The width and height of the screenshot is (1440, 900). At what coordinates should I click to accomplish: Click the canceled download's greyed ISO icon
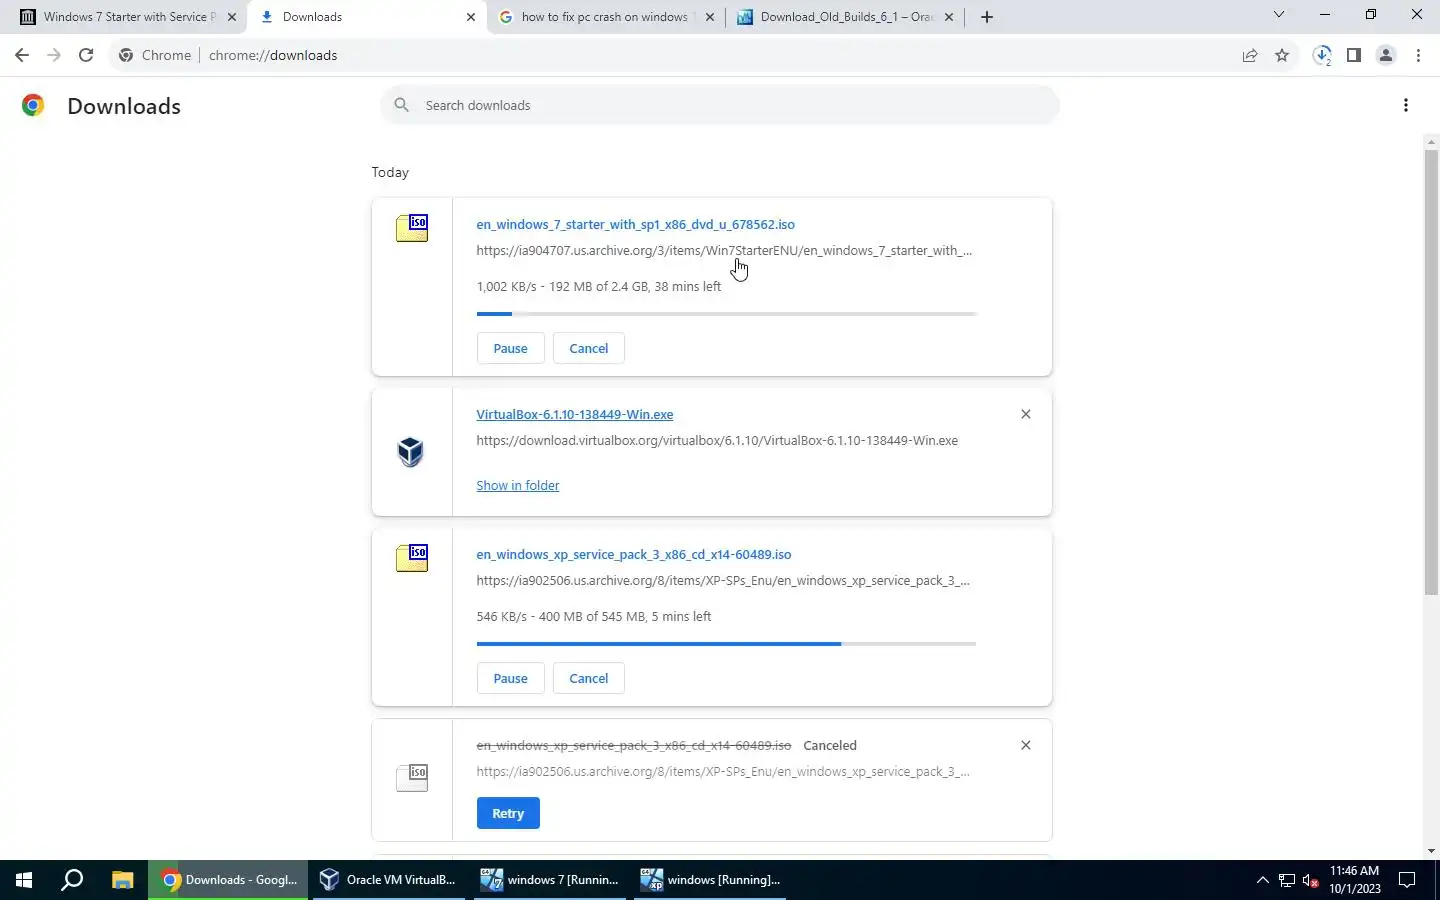[x=412, y=777]
